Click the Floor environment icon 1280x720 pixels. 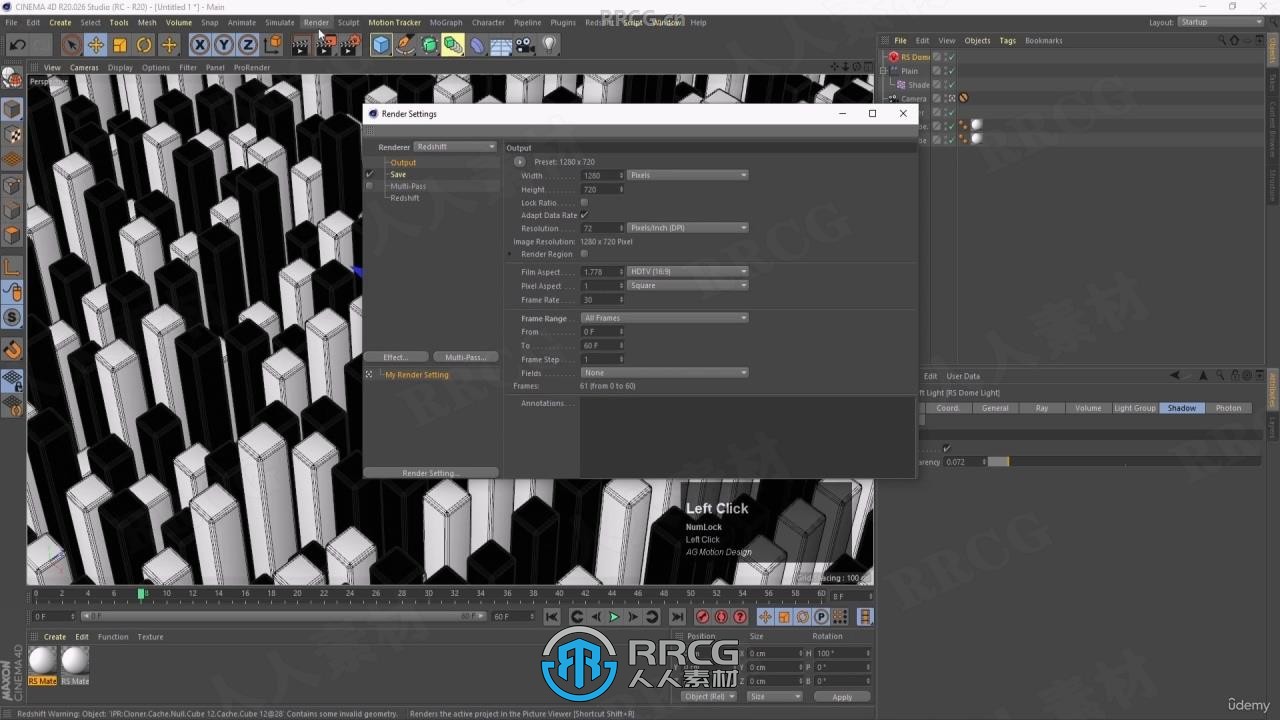(501, 45)
